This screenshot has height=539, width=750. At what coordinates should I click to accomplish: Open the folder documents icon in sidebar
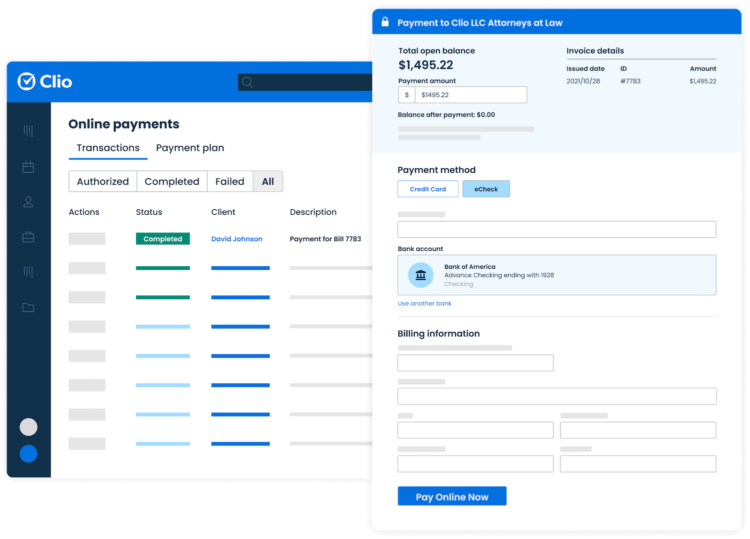[x=28, y=308]
